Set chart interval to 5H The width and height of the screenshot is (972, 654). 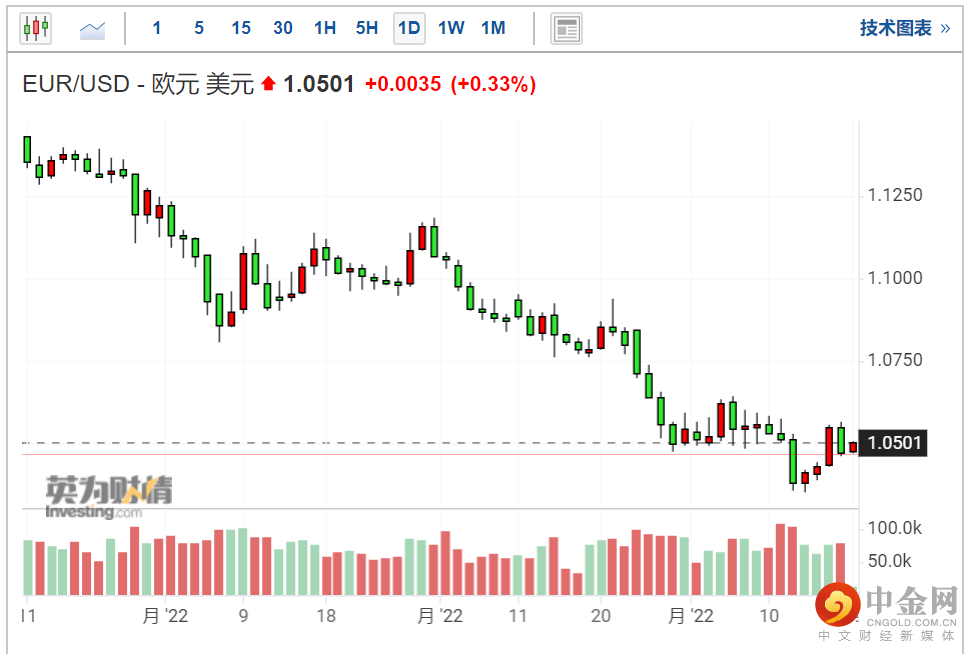click(x=367, y=28)
